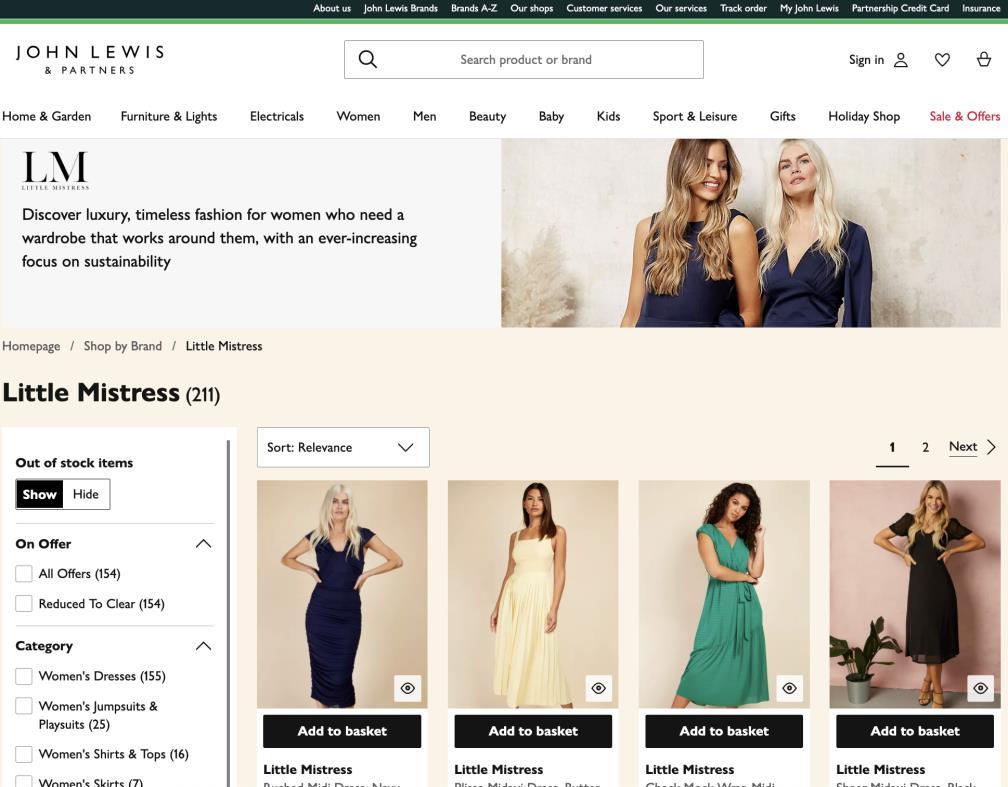Open wishlist heart icon
The image size is (1008, 787).
(942, 60)
